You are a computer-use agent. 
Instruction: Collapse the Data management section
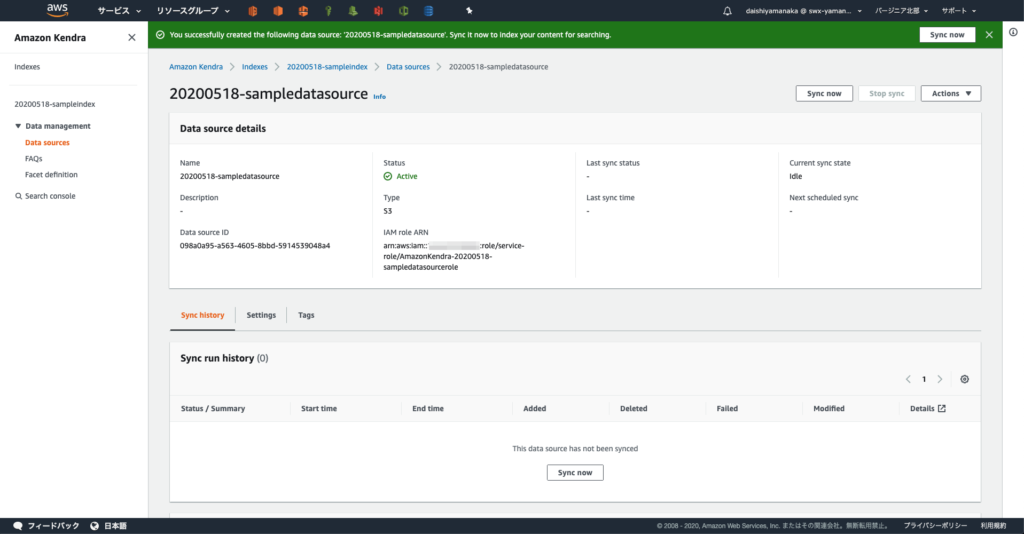(18, 126)
